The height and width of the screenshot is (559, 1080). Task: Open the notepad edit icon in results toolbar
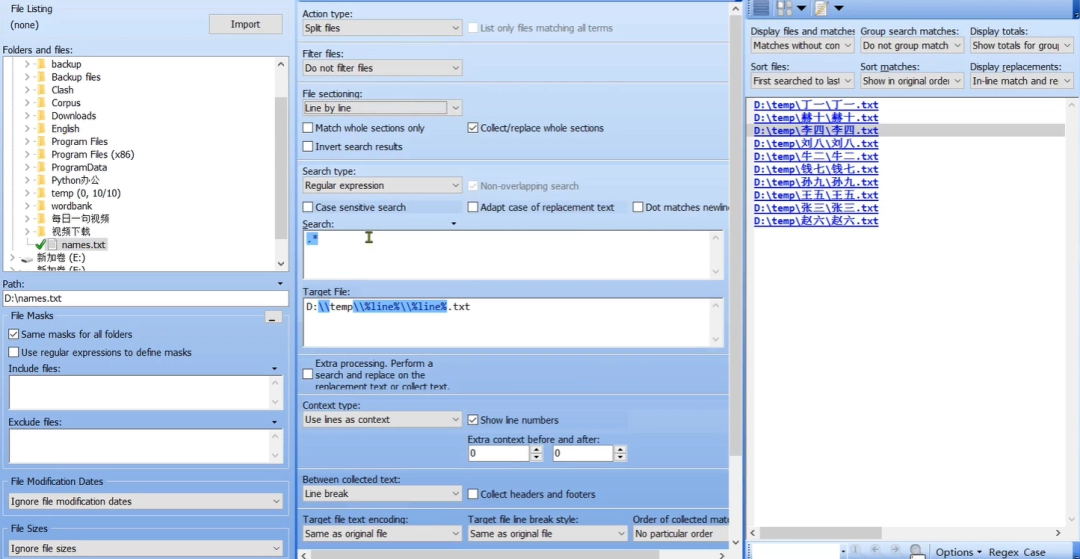pyautogui.click(x=821, y=8)
